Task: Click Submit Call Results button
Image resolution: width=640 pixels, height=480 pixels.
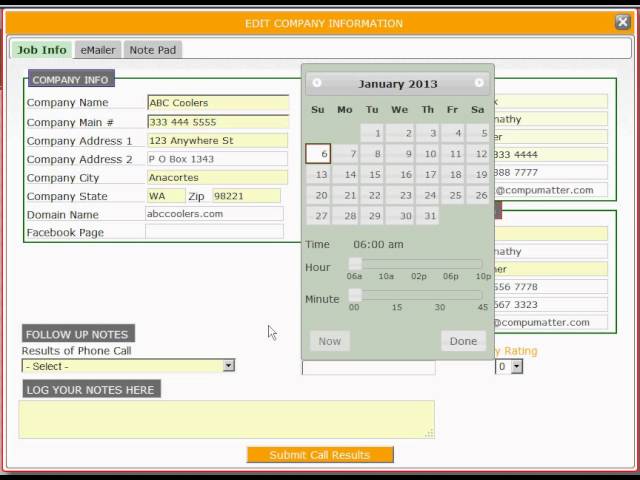Action: point(320,455)
